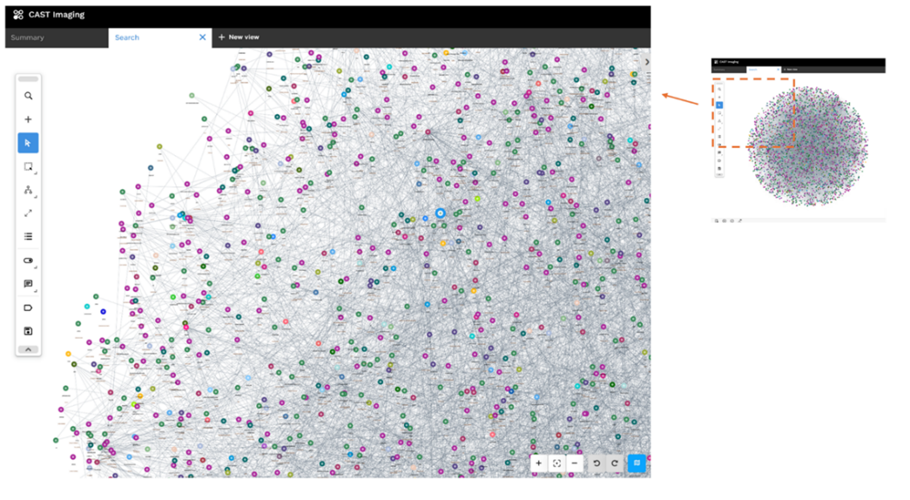
Task: Click the New view button
Action: pos(239,38)
